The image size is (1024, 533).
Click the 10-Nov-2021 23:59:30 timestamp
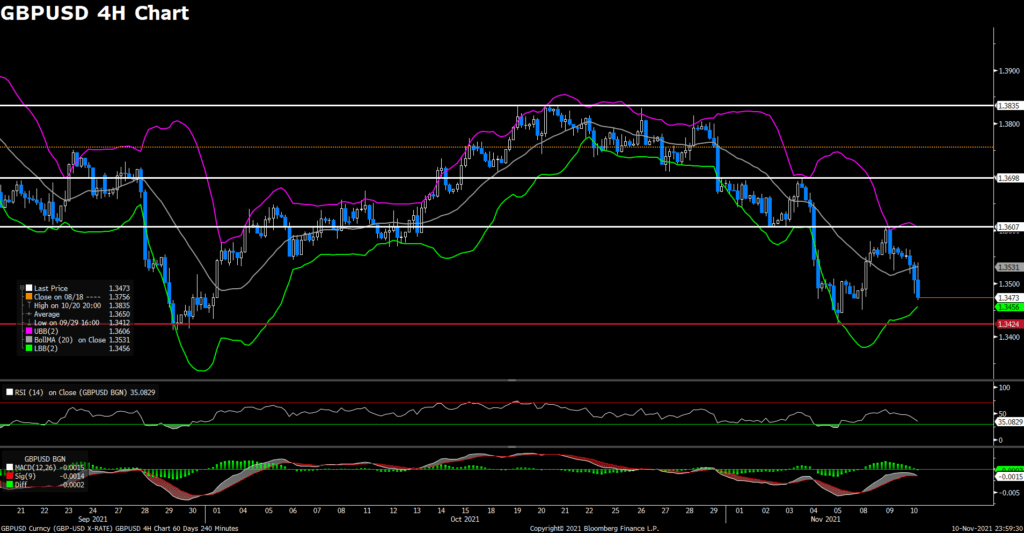[987, 528]
